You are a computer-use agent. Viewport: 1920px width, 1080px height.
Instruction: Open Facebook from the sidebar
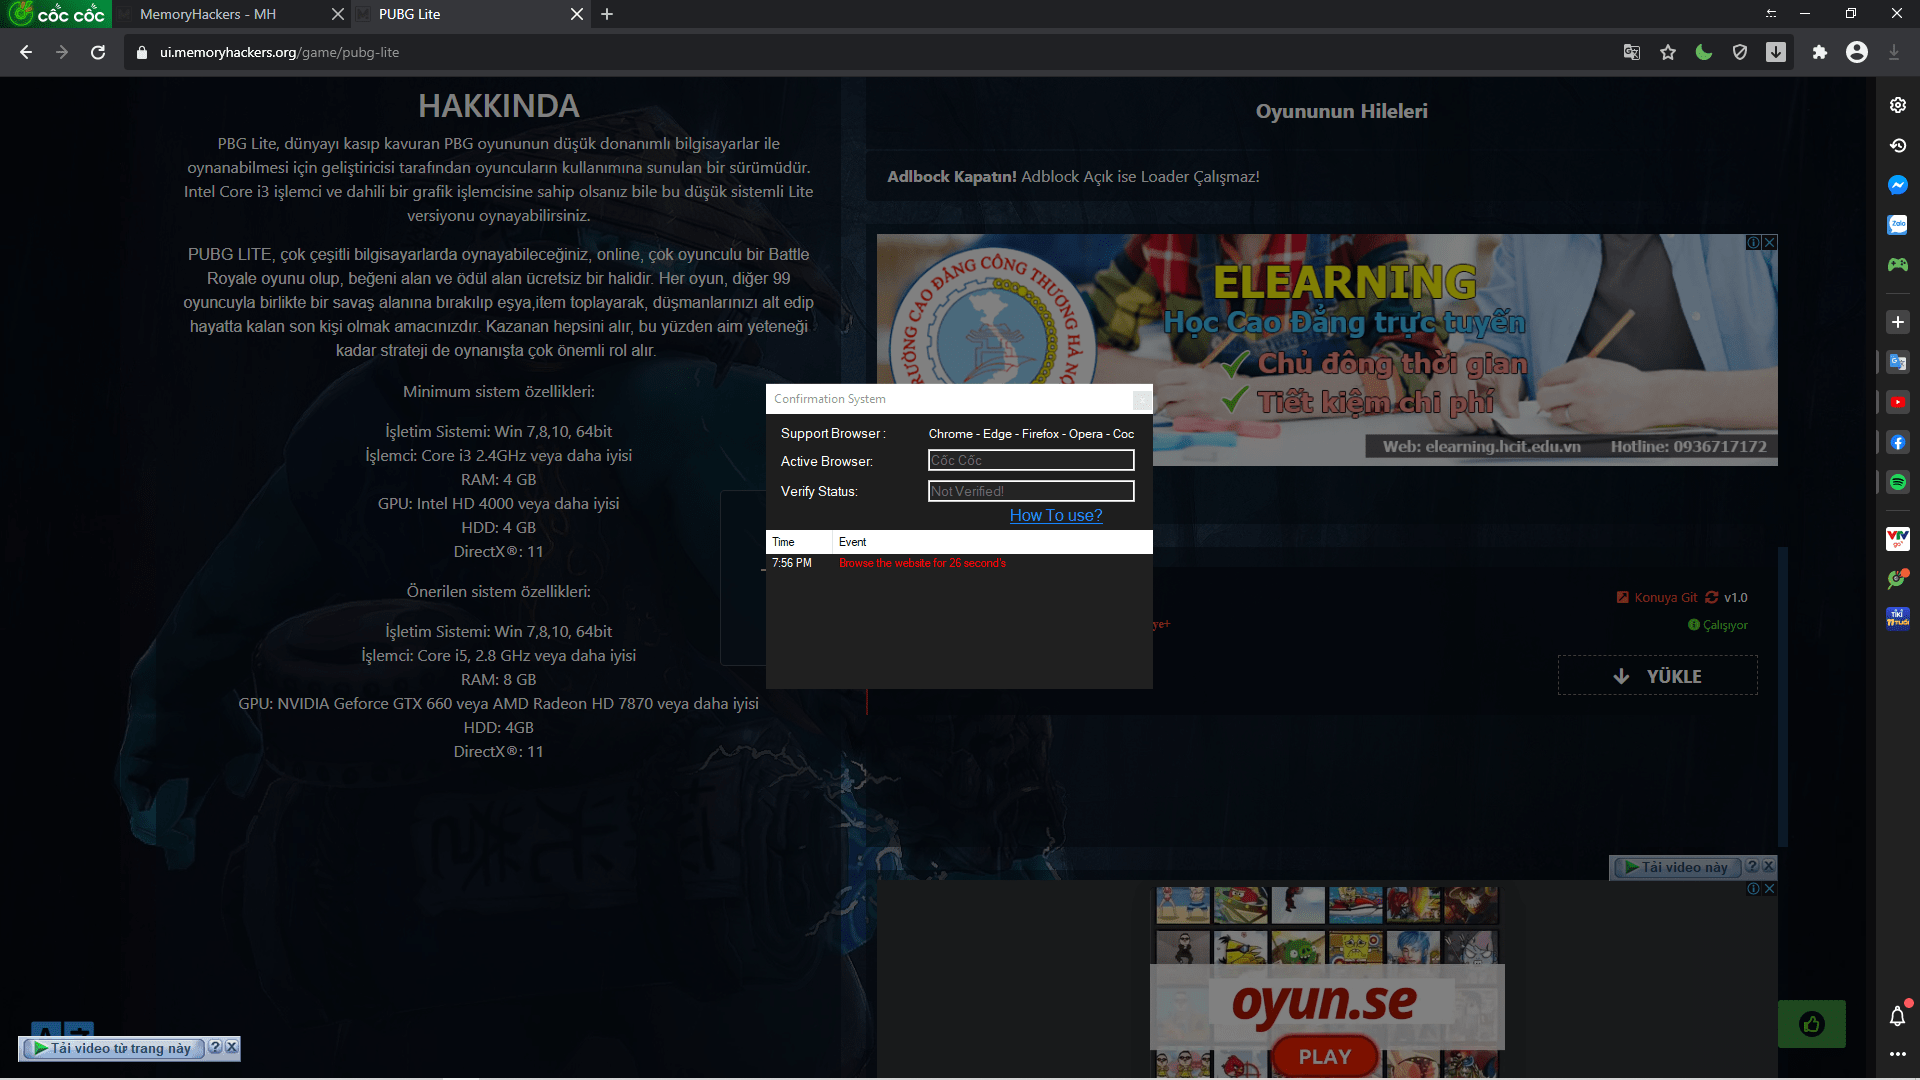[1898, 442]
